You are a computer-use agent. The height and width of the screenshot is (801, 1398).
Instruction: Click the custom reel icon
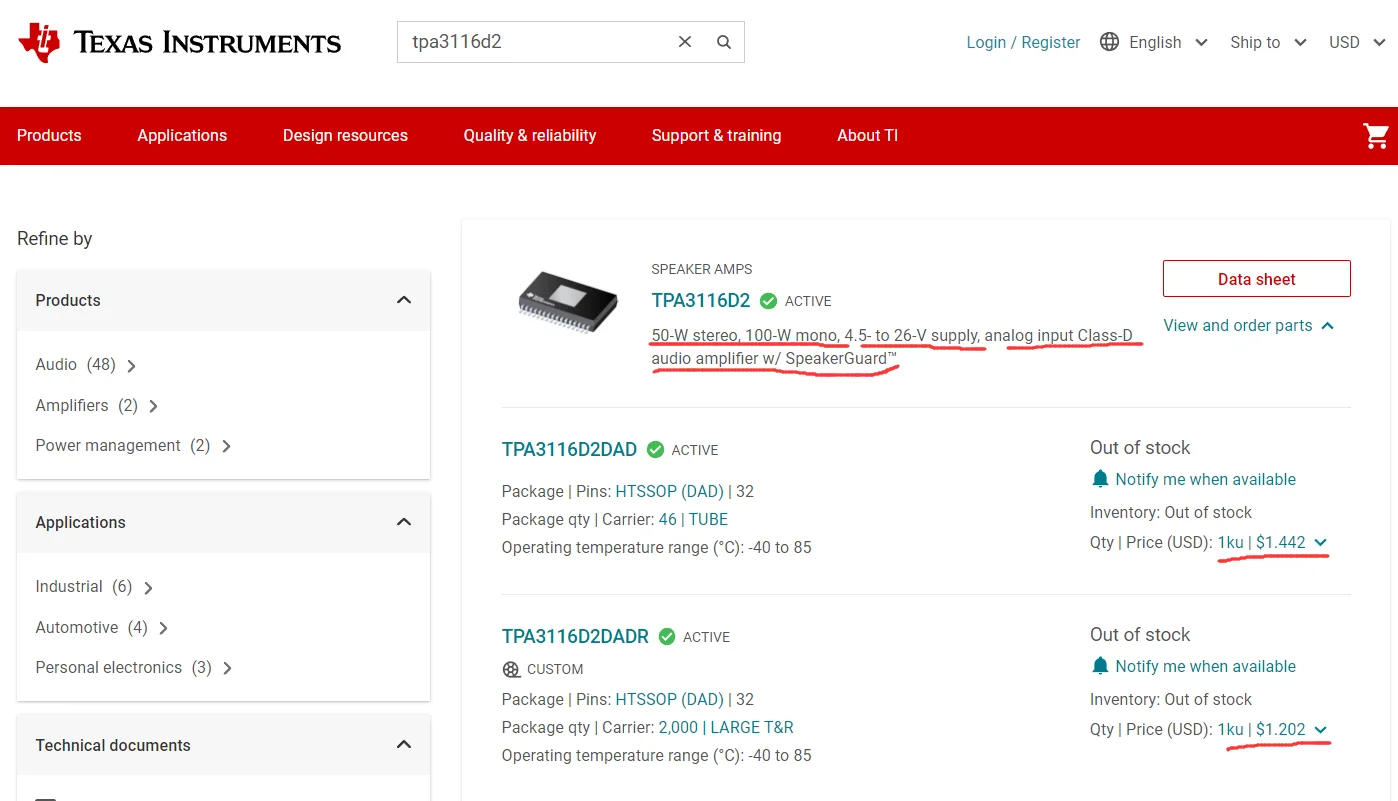511,669
